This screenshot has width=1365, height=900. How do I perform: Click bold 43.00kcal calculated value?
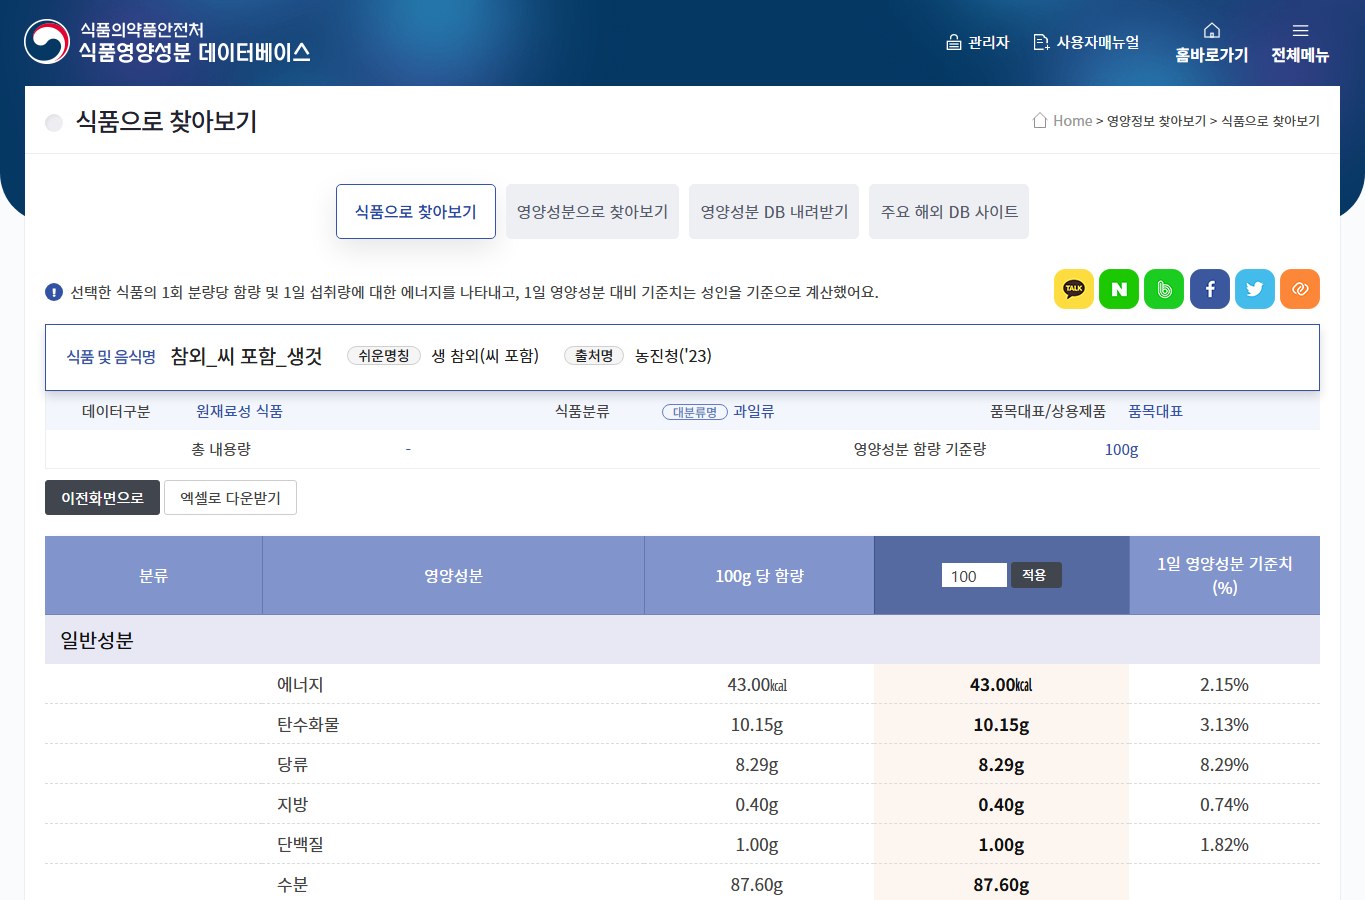tap(1001, 685)
